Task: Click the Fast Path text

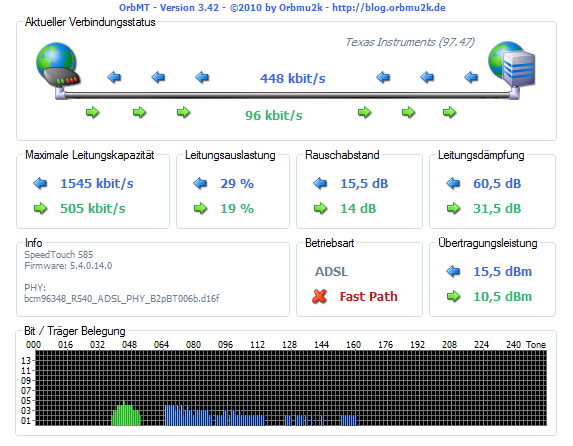Action: point(368,296)
